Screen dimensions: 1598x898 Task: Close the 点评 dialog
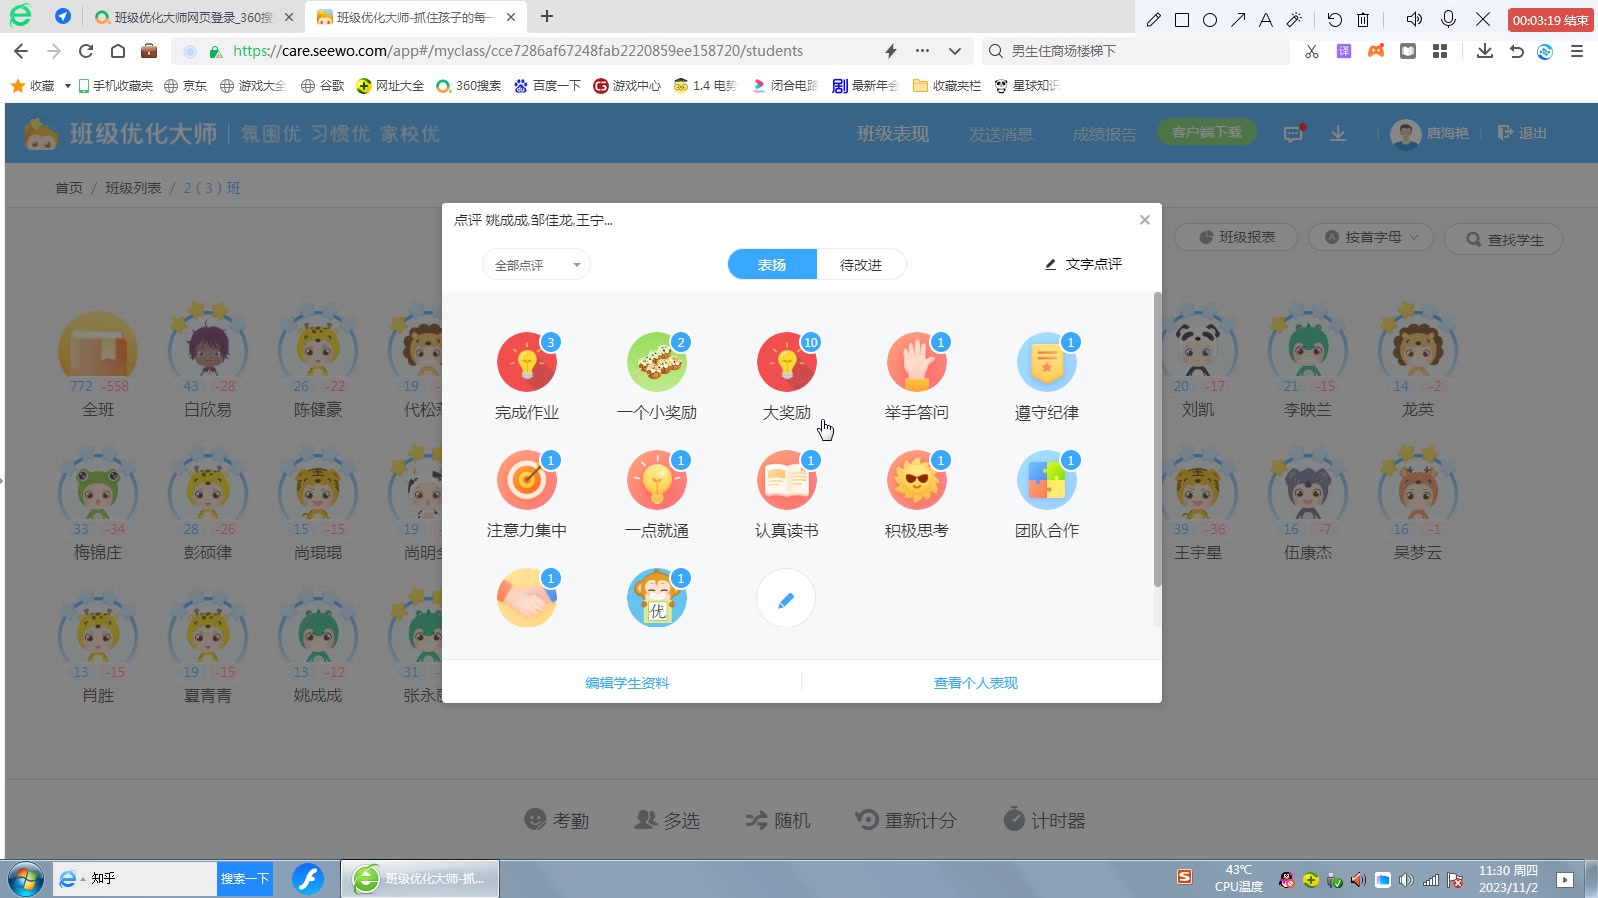1145,220
